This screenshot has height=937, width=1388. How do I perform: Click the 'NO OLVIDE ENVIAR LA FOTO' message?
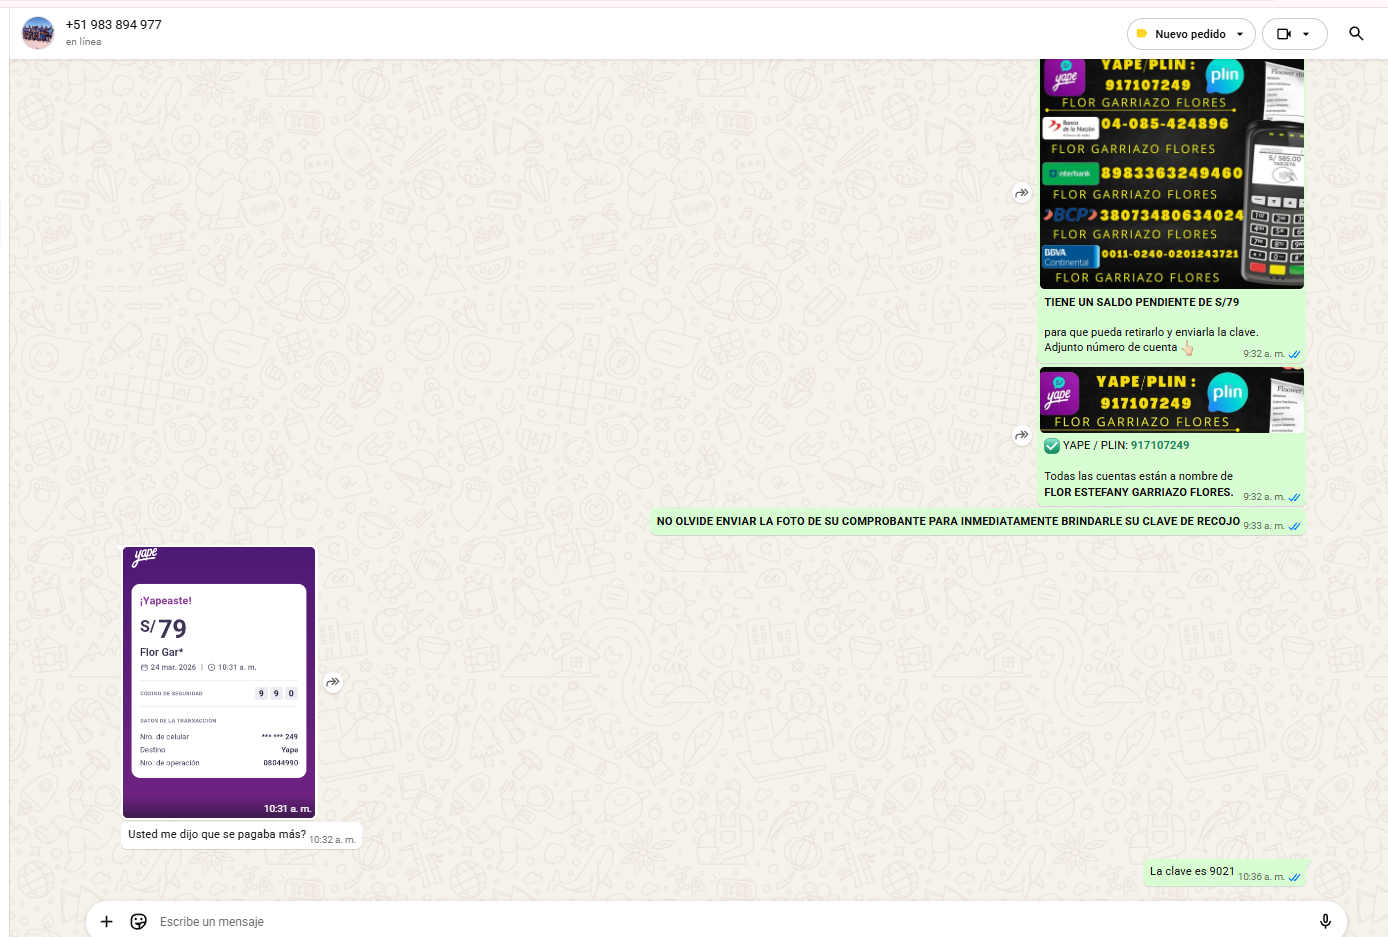pos(947,521)
